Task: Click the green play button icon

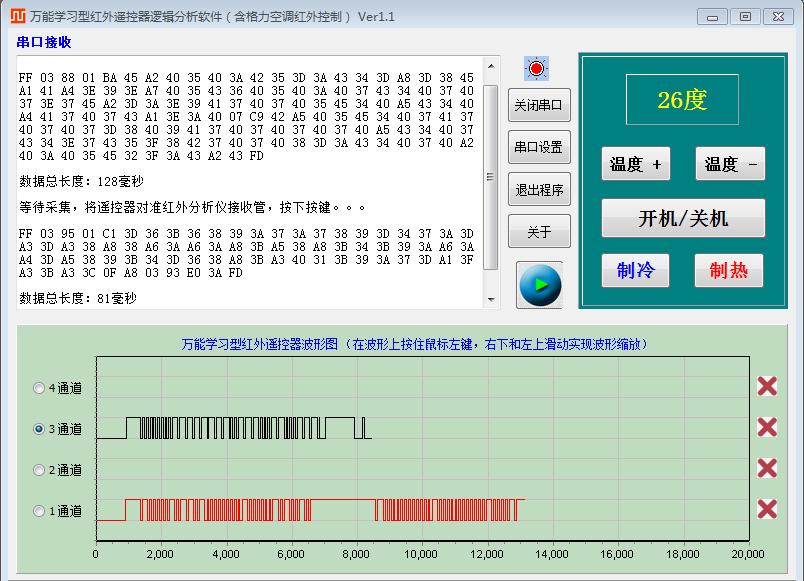Action: 540,285
